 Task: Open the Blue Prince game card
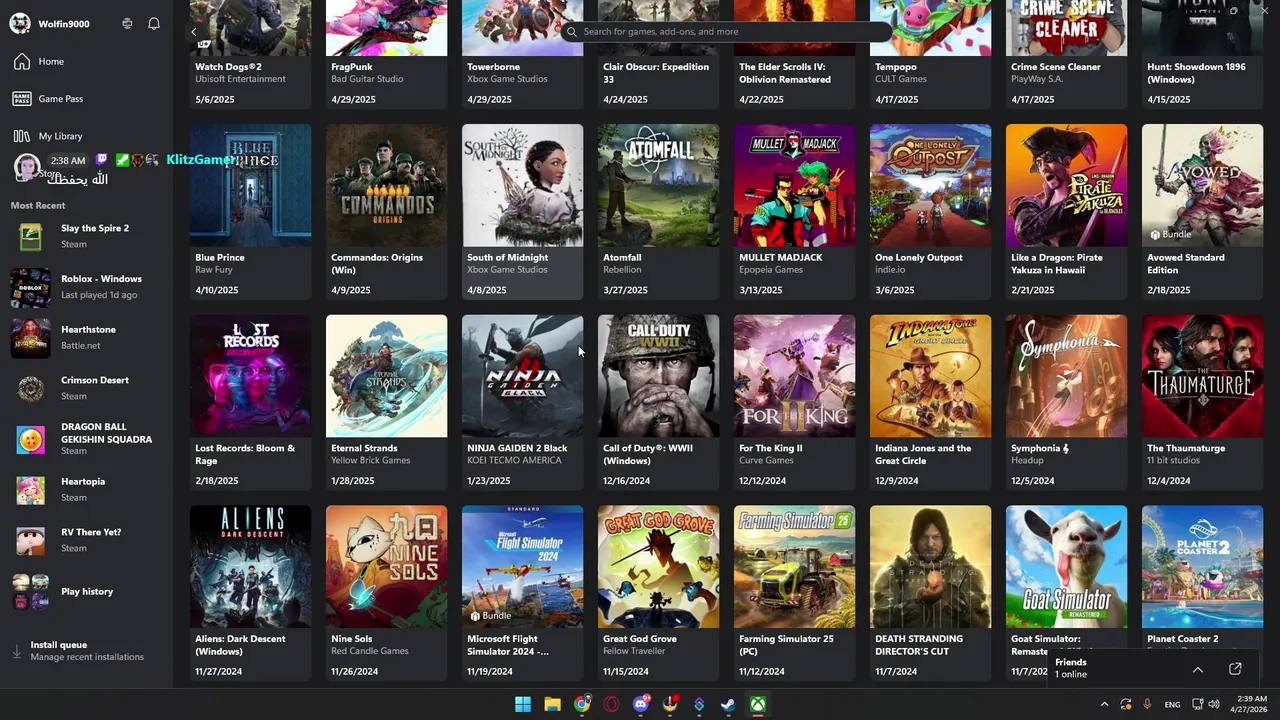[250, 212]
